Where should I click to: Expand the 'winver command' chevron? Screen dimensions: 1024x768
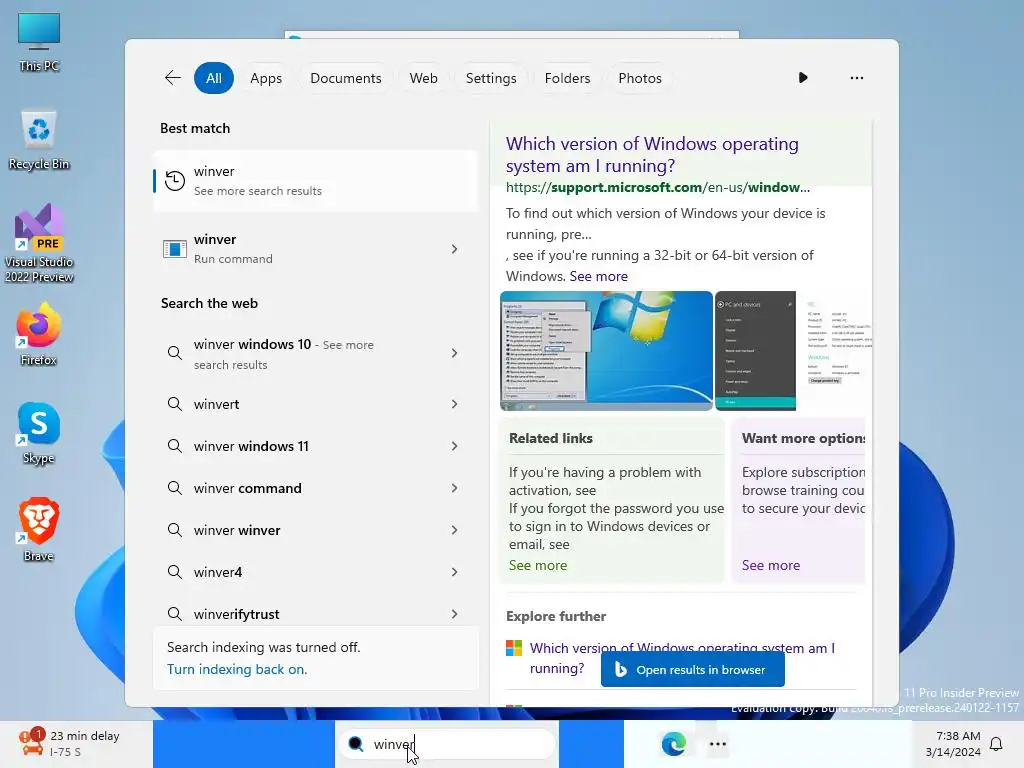point(455,488)
